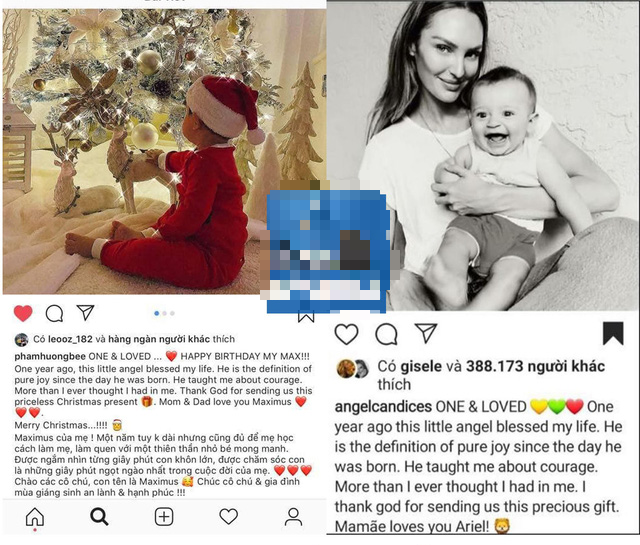The image size is (640, 545).
Task: Open the angelcandices username link
Action: tap(383, 407)
